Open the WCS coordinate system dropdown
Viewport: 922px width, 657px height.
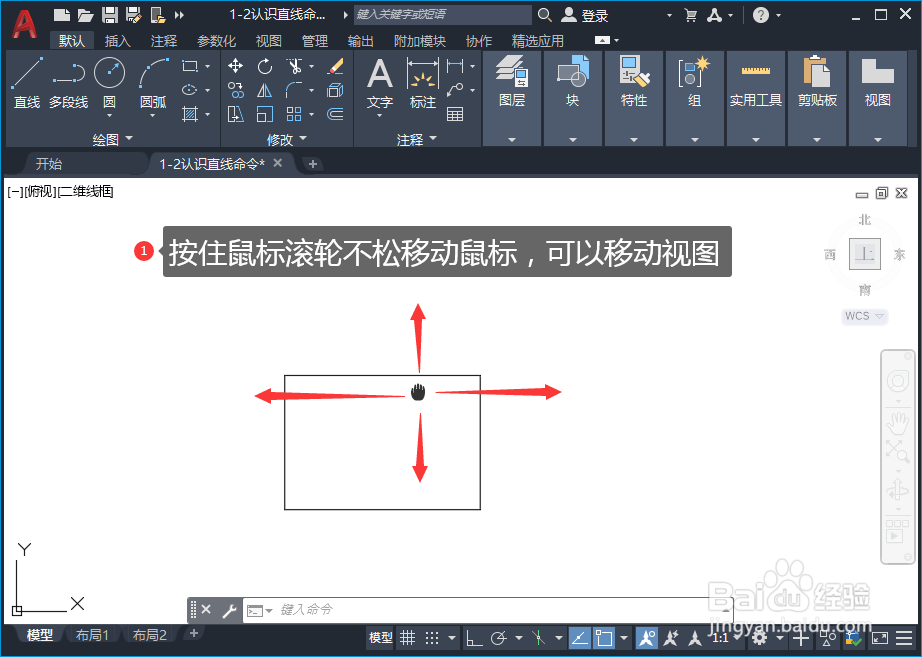864,316
